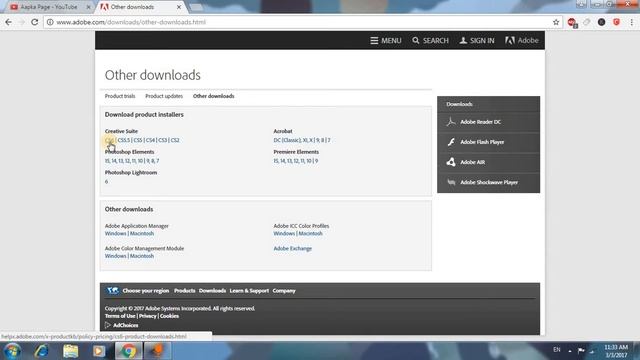This screenshot has width=640, height=360.
Task: Click Downloads in the footer
Action: click(x=212, y=291)
